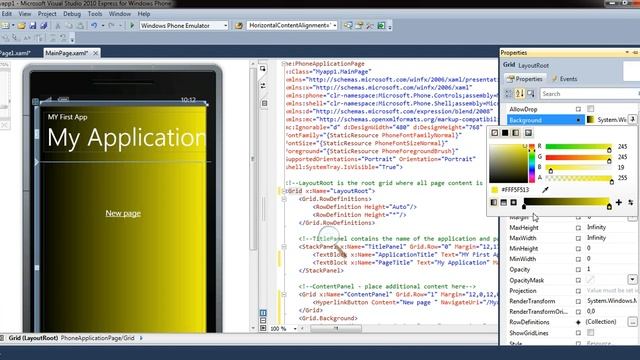
Task: Click the #FFF5F513 hex color field
Action: (x=515, y=190)
